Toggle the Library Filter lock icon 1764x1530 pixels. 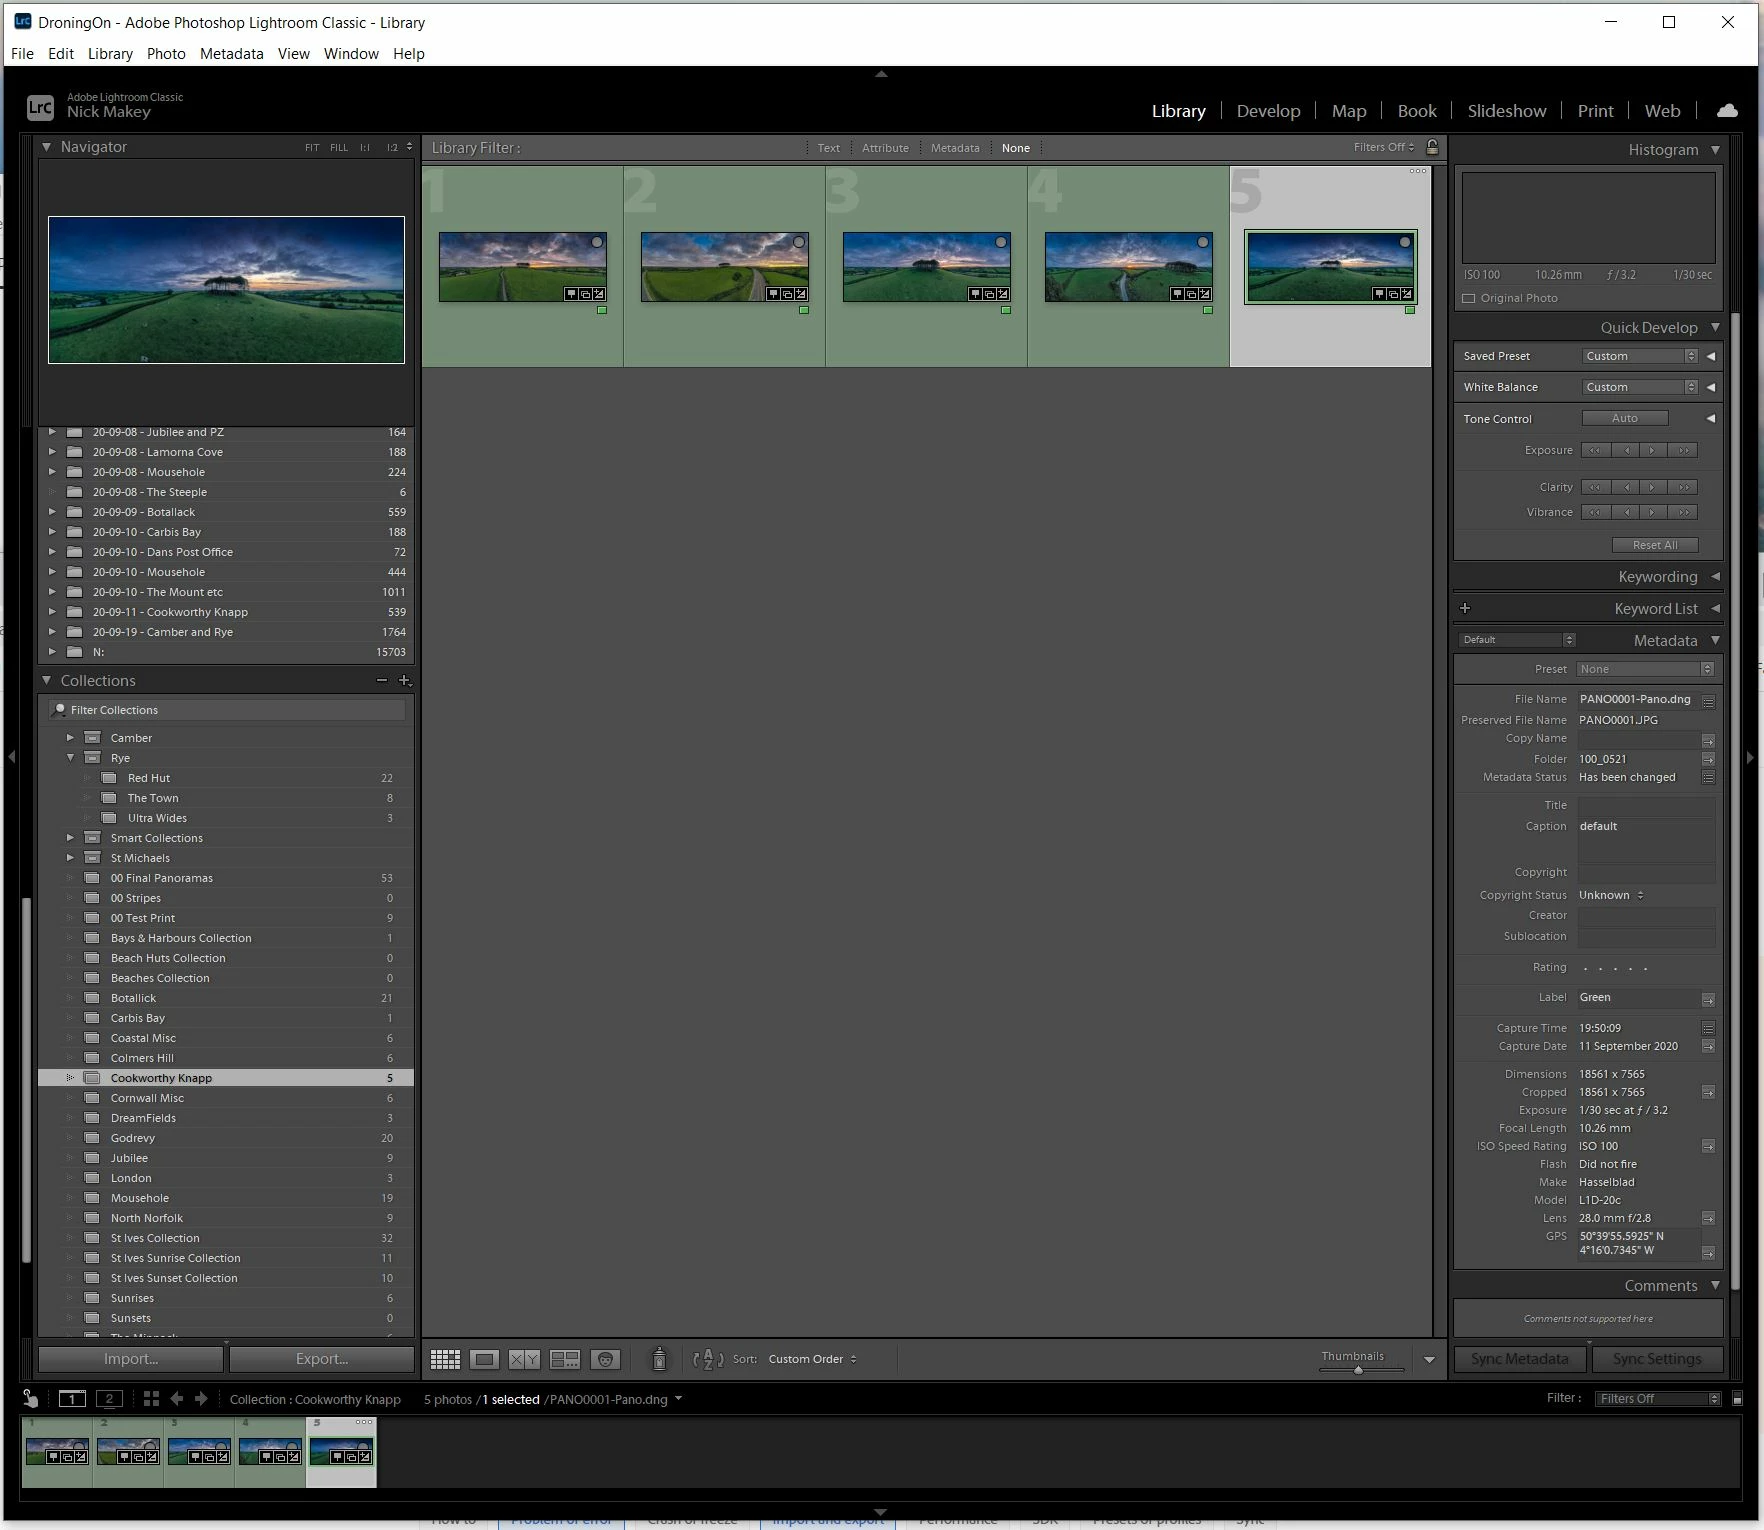click(x=1432, y=147)
